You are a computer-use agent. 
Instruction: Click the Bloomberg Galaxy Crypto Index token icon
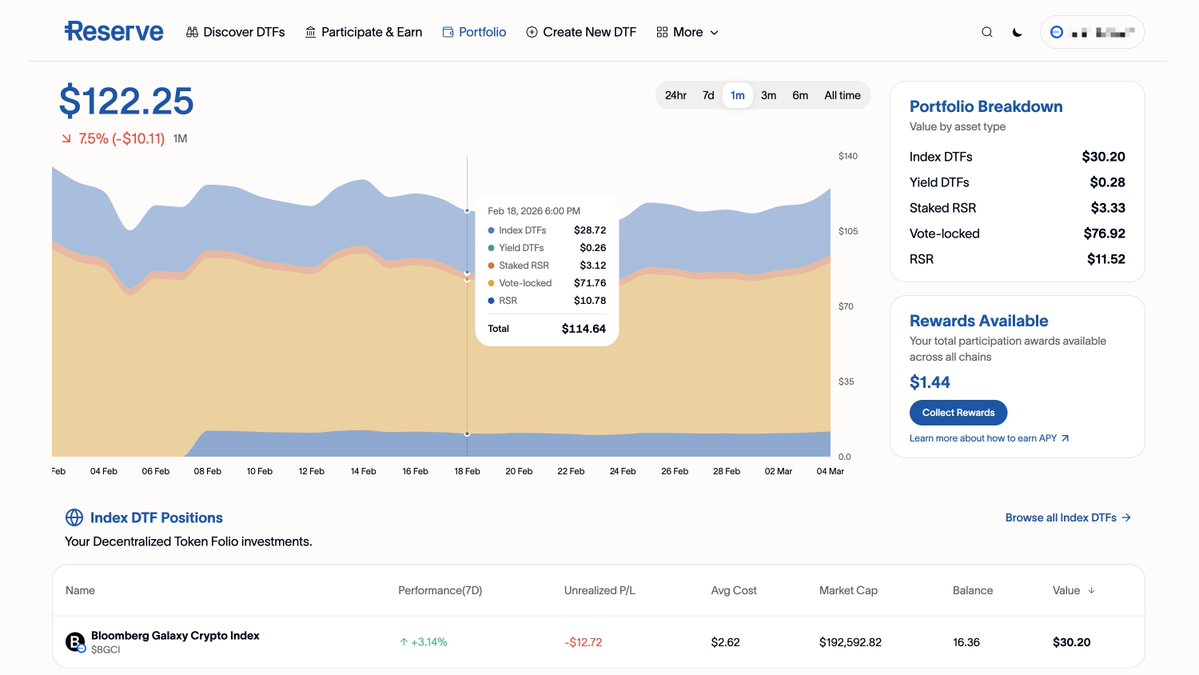pyautogui.click(x=75, y=642)
